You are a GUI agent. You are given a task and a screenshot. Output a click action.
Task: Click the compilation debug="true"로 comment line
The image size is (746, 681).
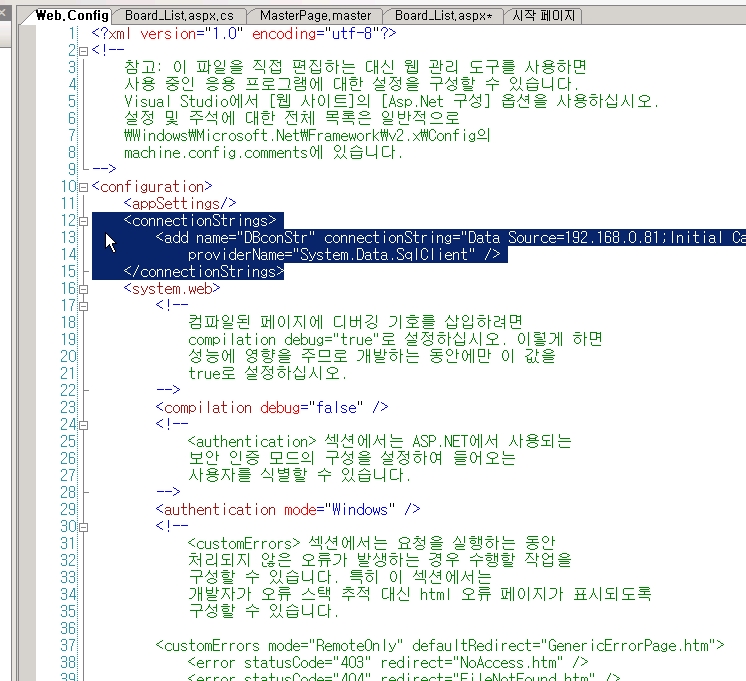[395, 340]
